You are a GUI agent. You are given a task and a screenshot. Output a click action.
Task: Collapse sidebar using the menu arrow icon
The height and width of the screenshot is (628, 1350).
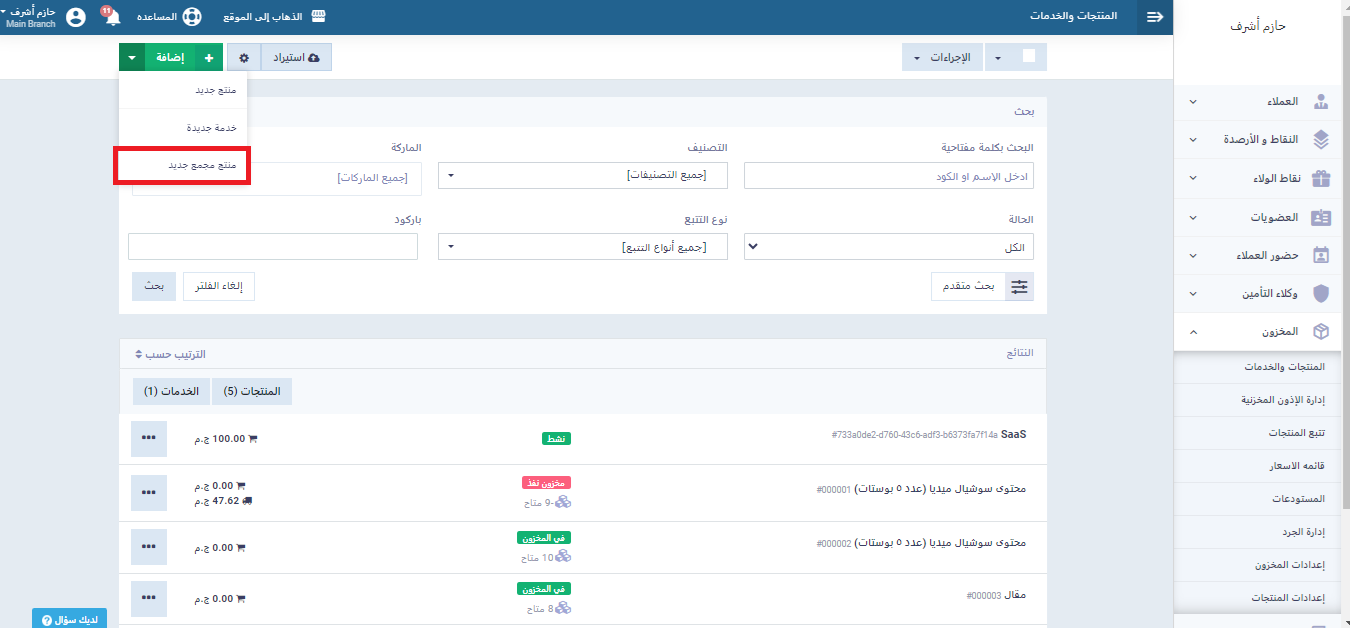[x=1155, y=17]
